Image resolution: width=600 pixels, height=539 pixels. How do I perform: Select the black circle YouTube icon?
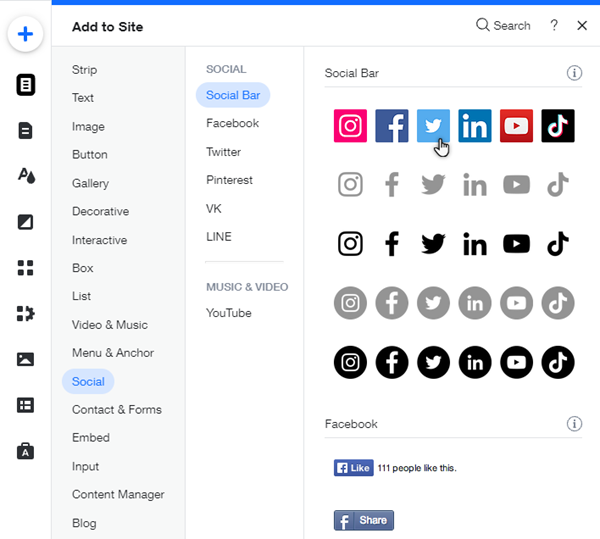[x=516, y=362]
